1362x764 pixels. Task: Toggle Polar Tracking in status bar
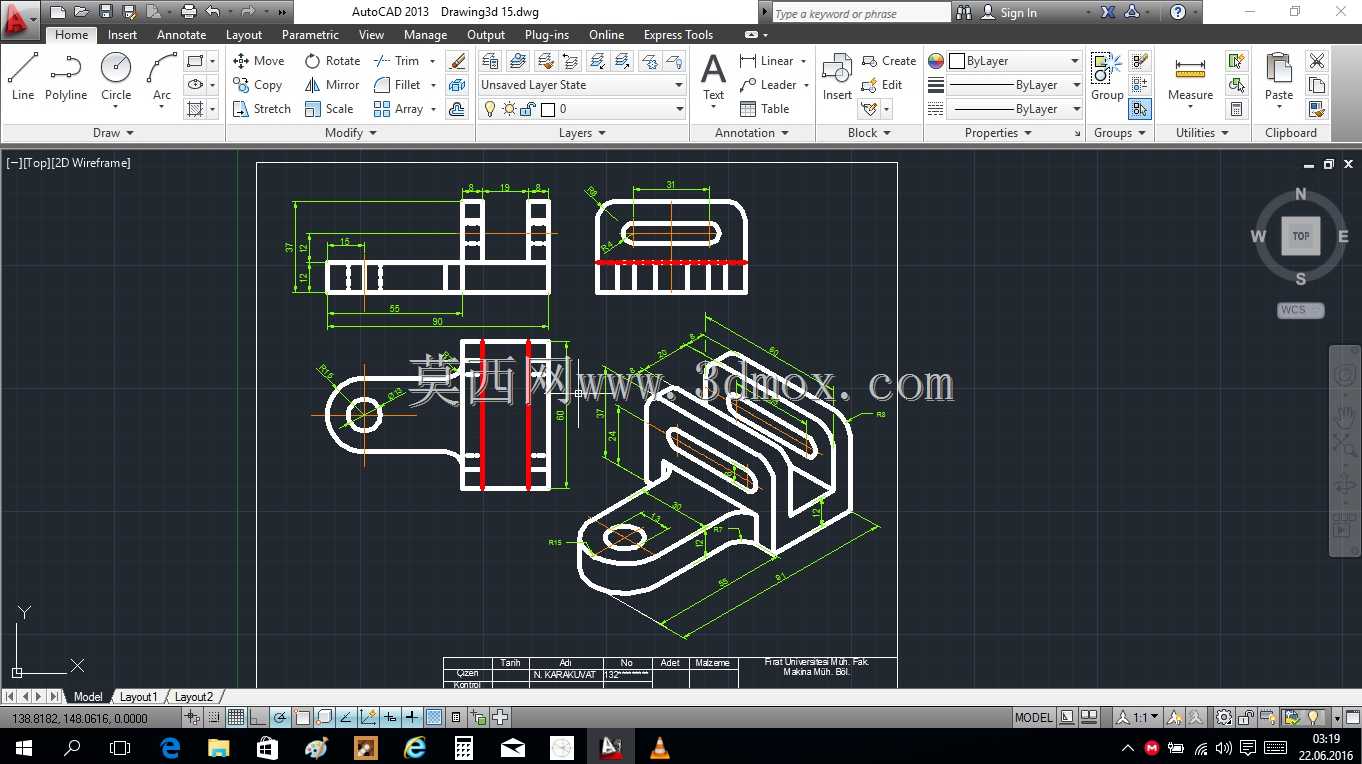tap(279, 717)
